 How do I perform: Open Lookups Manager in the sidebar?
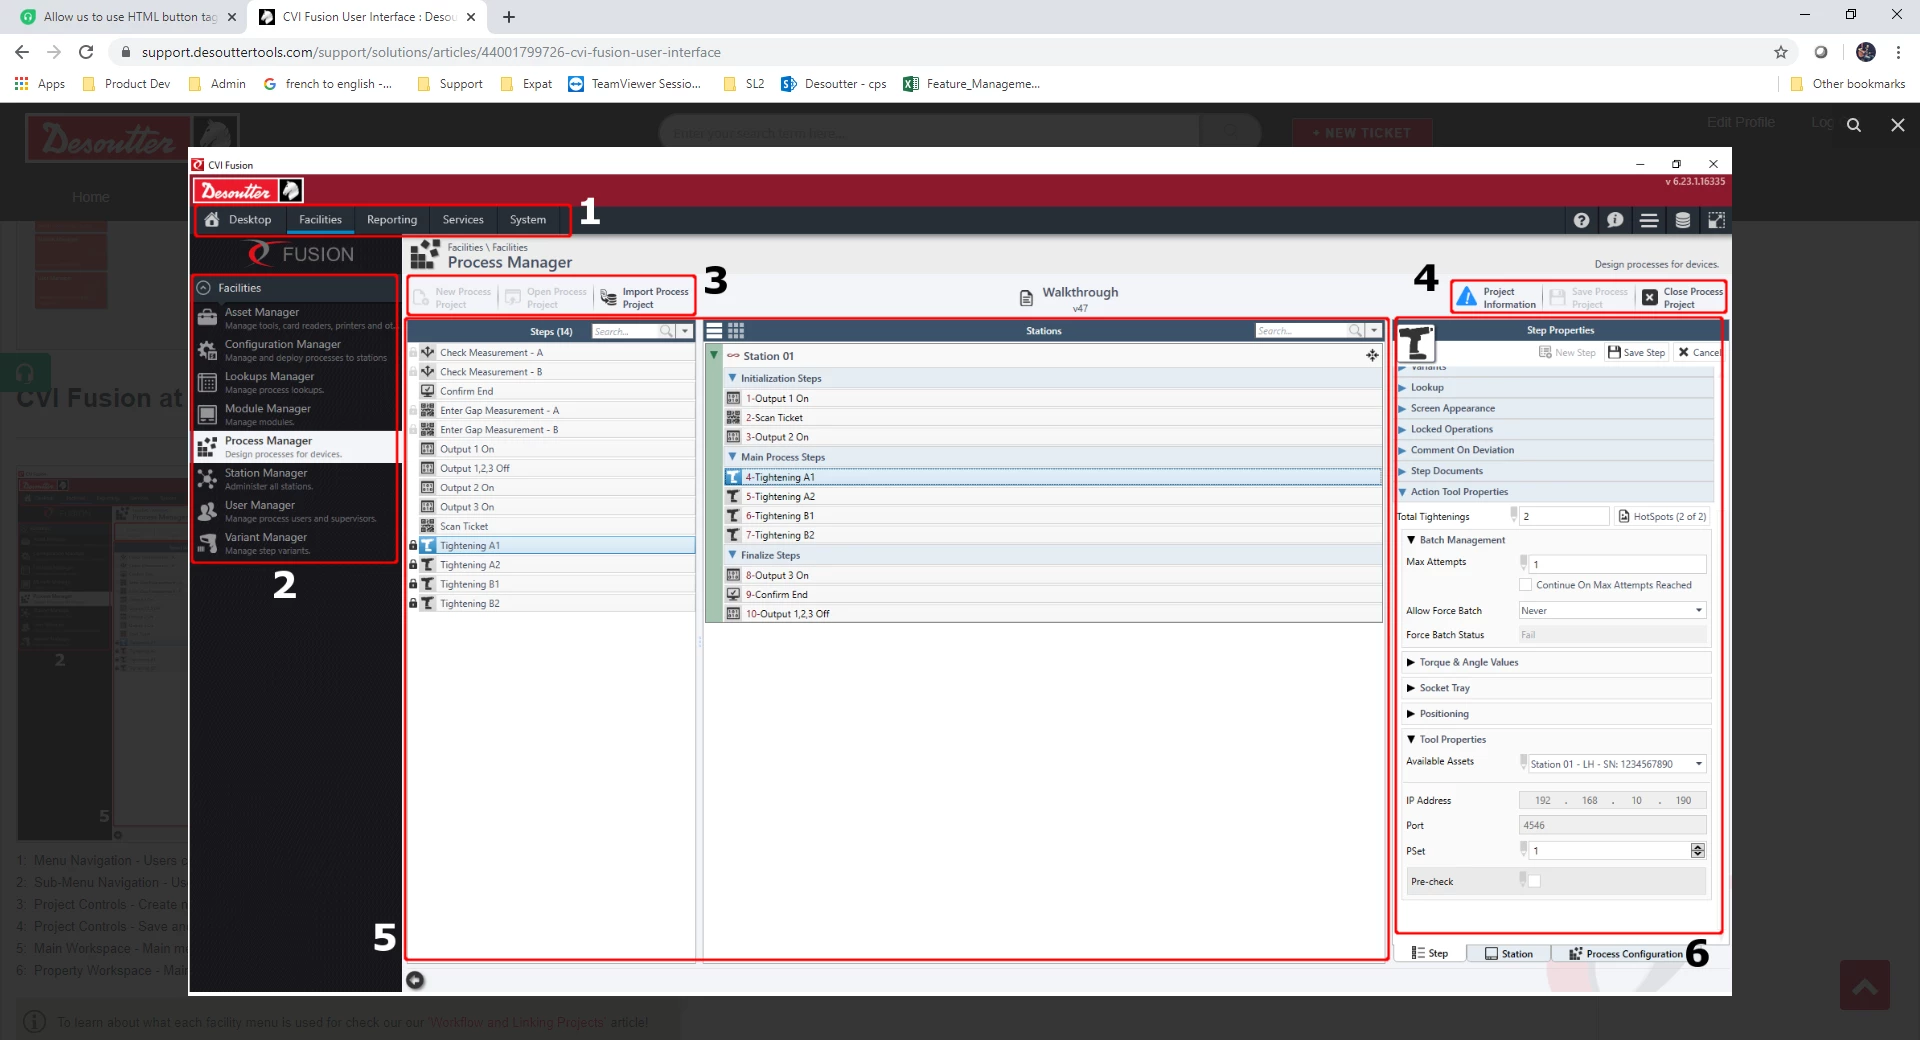coord(296,382)
